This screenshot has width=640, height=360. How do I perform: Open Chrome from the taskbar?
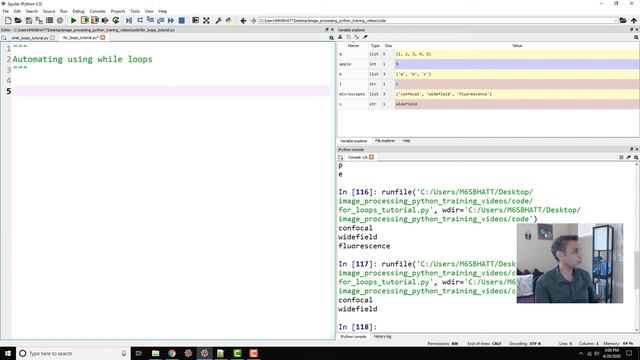pos(172,353)
